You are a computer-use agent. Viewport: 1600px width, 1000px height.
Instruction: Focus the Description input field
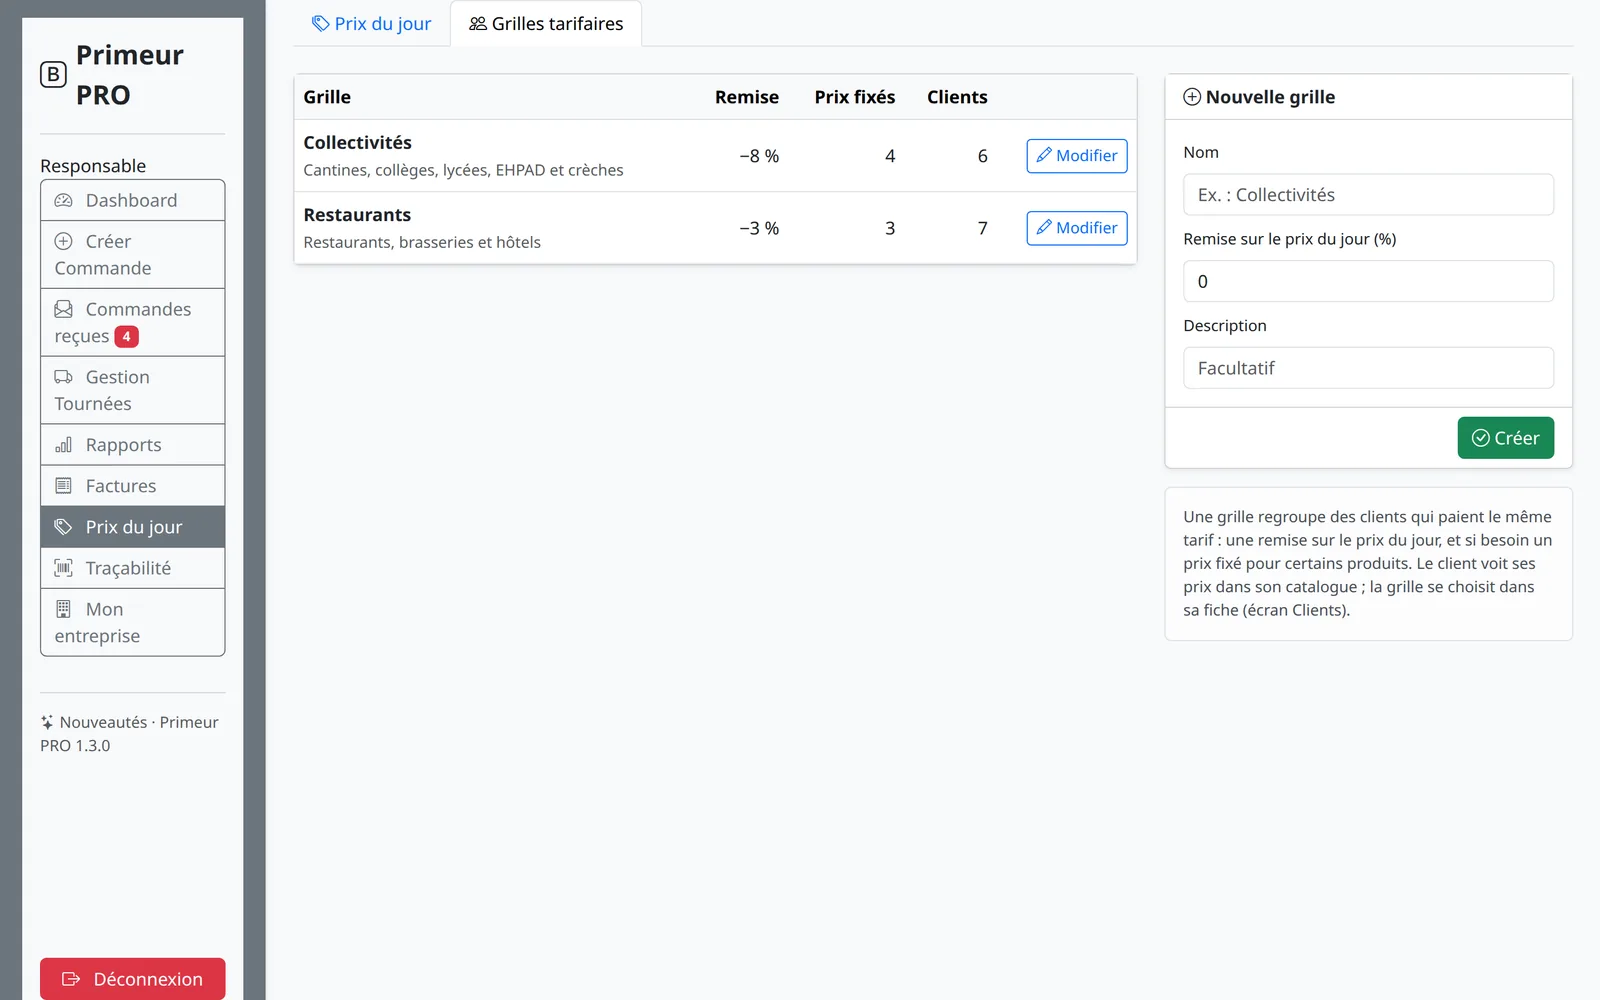tap(1368, 368)
